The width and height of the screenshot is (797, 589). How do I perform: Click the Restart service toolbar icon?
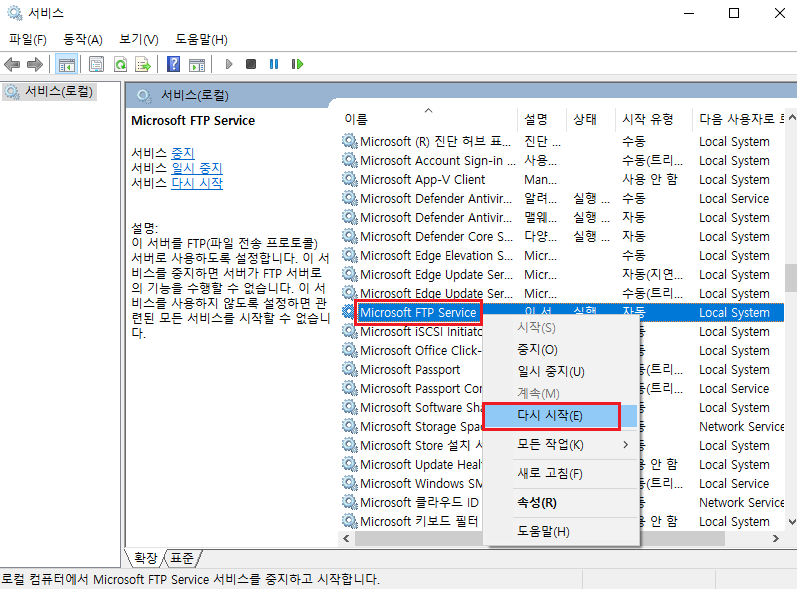coord(297,64)
